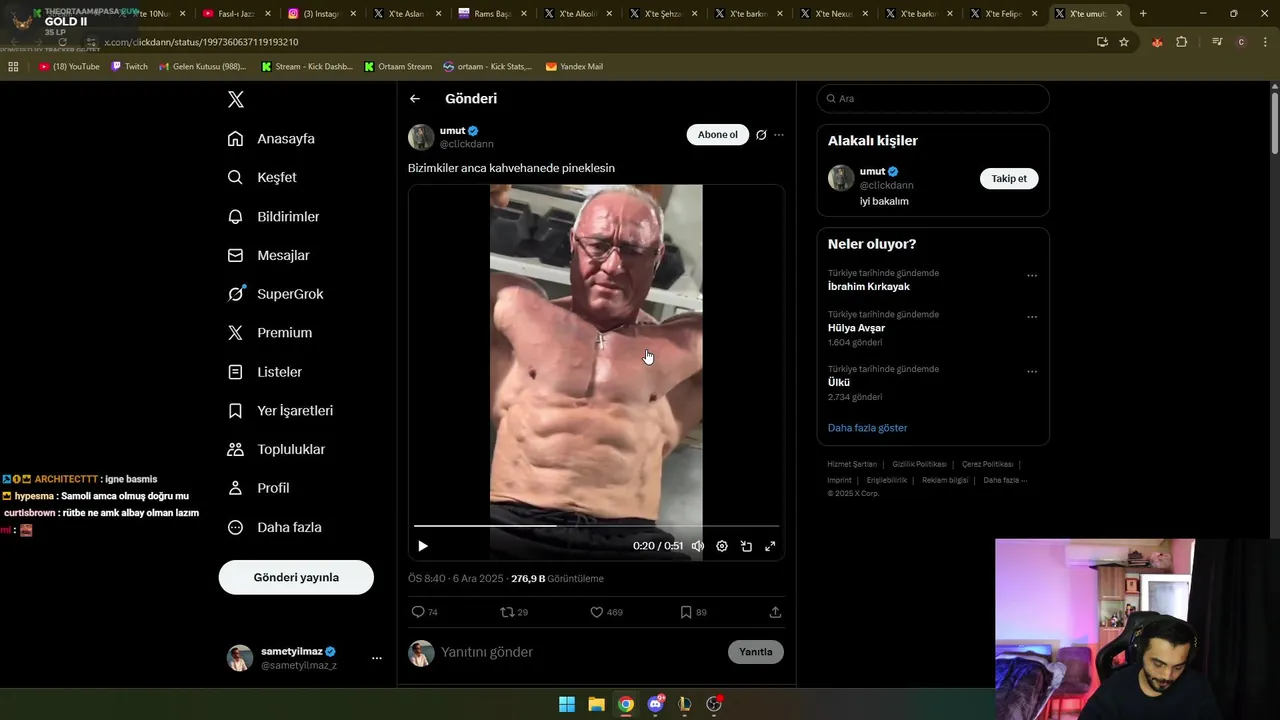Viewport: 1280px width, 720px height.
Task: Click the Abone ol button
Action: coord(717,135)
